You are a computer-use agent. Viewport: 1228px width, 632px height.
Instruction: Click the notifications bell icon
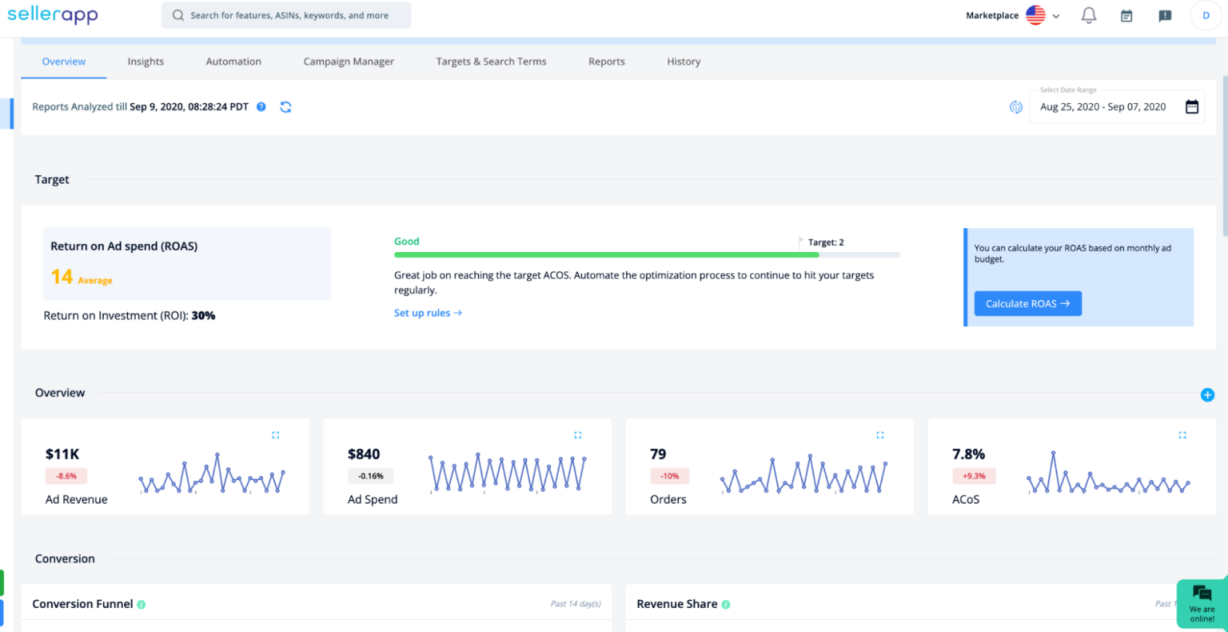click(1089, 16)
